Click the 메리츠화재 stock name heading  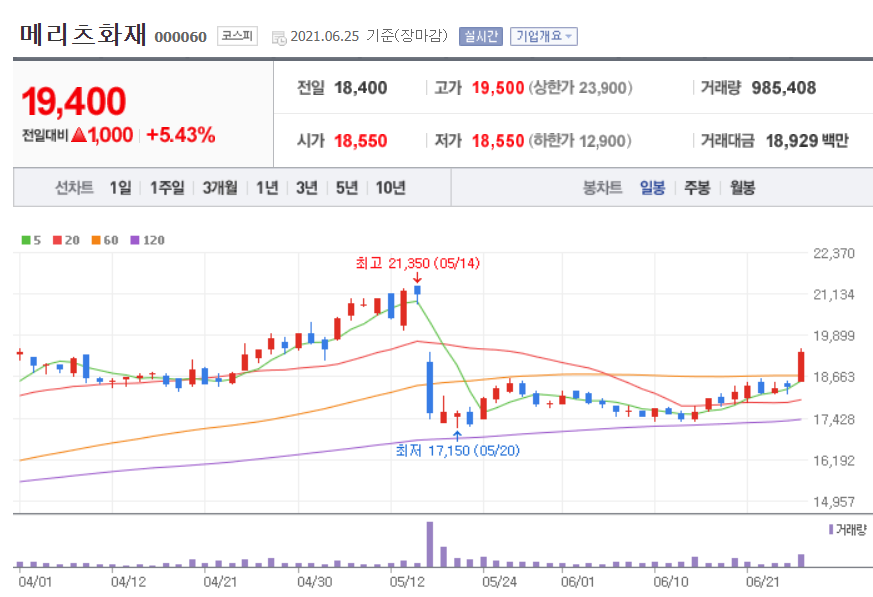pos(84,34)
